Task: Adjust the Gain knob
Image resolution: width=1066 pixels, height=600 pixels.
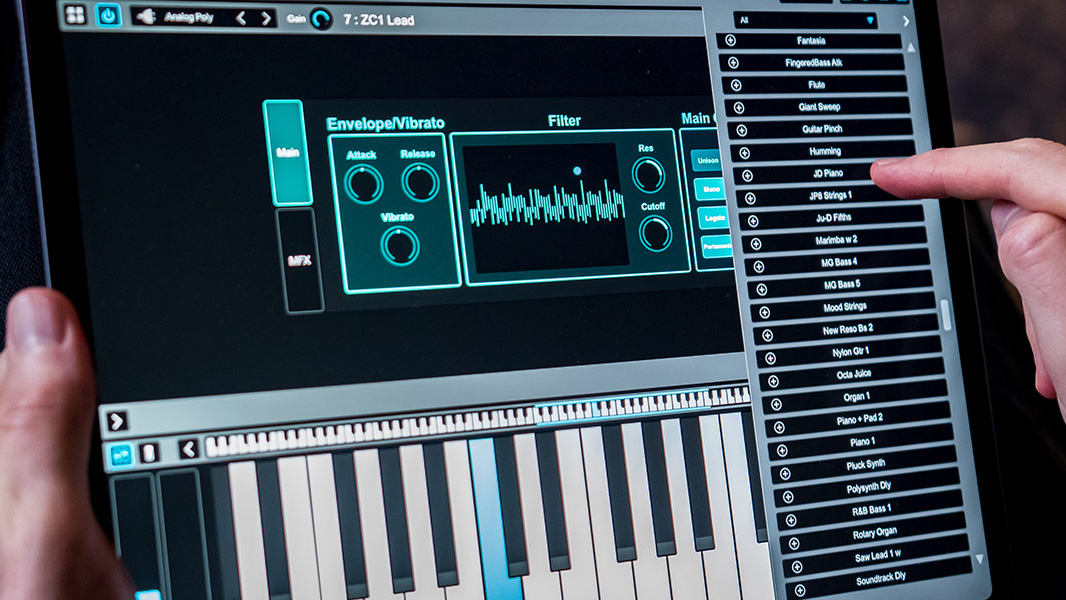Action: pos(321,20)
